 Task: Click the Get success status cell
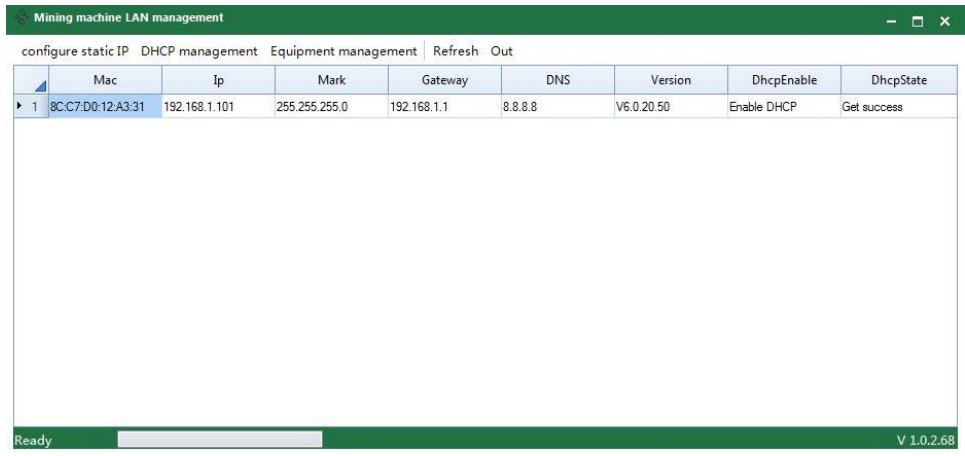tap(896, 106)
